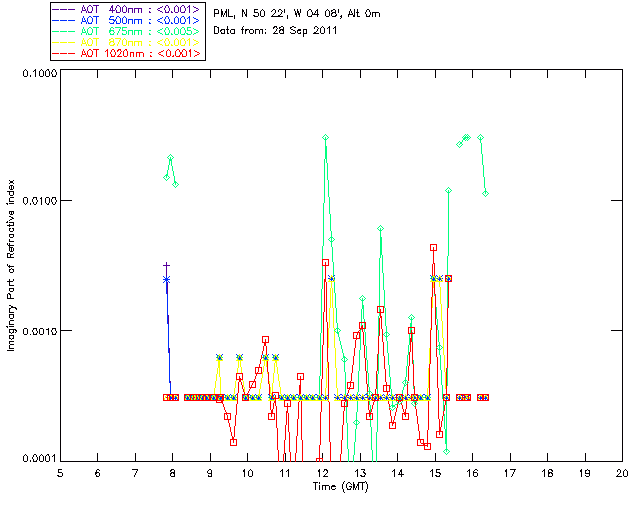Click the highest red square marker near 15 GMT

pos(433,247)
